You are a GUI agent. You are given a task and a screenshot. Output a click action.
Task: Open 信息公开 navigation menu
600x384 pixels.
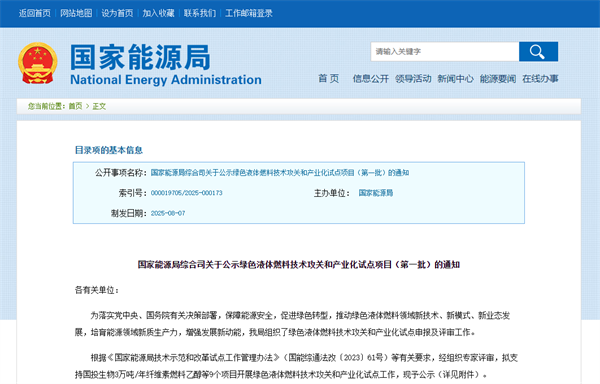[x=371, y=79]
